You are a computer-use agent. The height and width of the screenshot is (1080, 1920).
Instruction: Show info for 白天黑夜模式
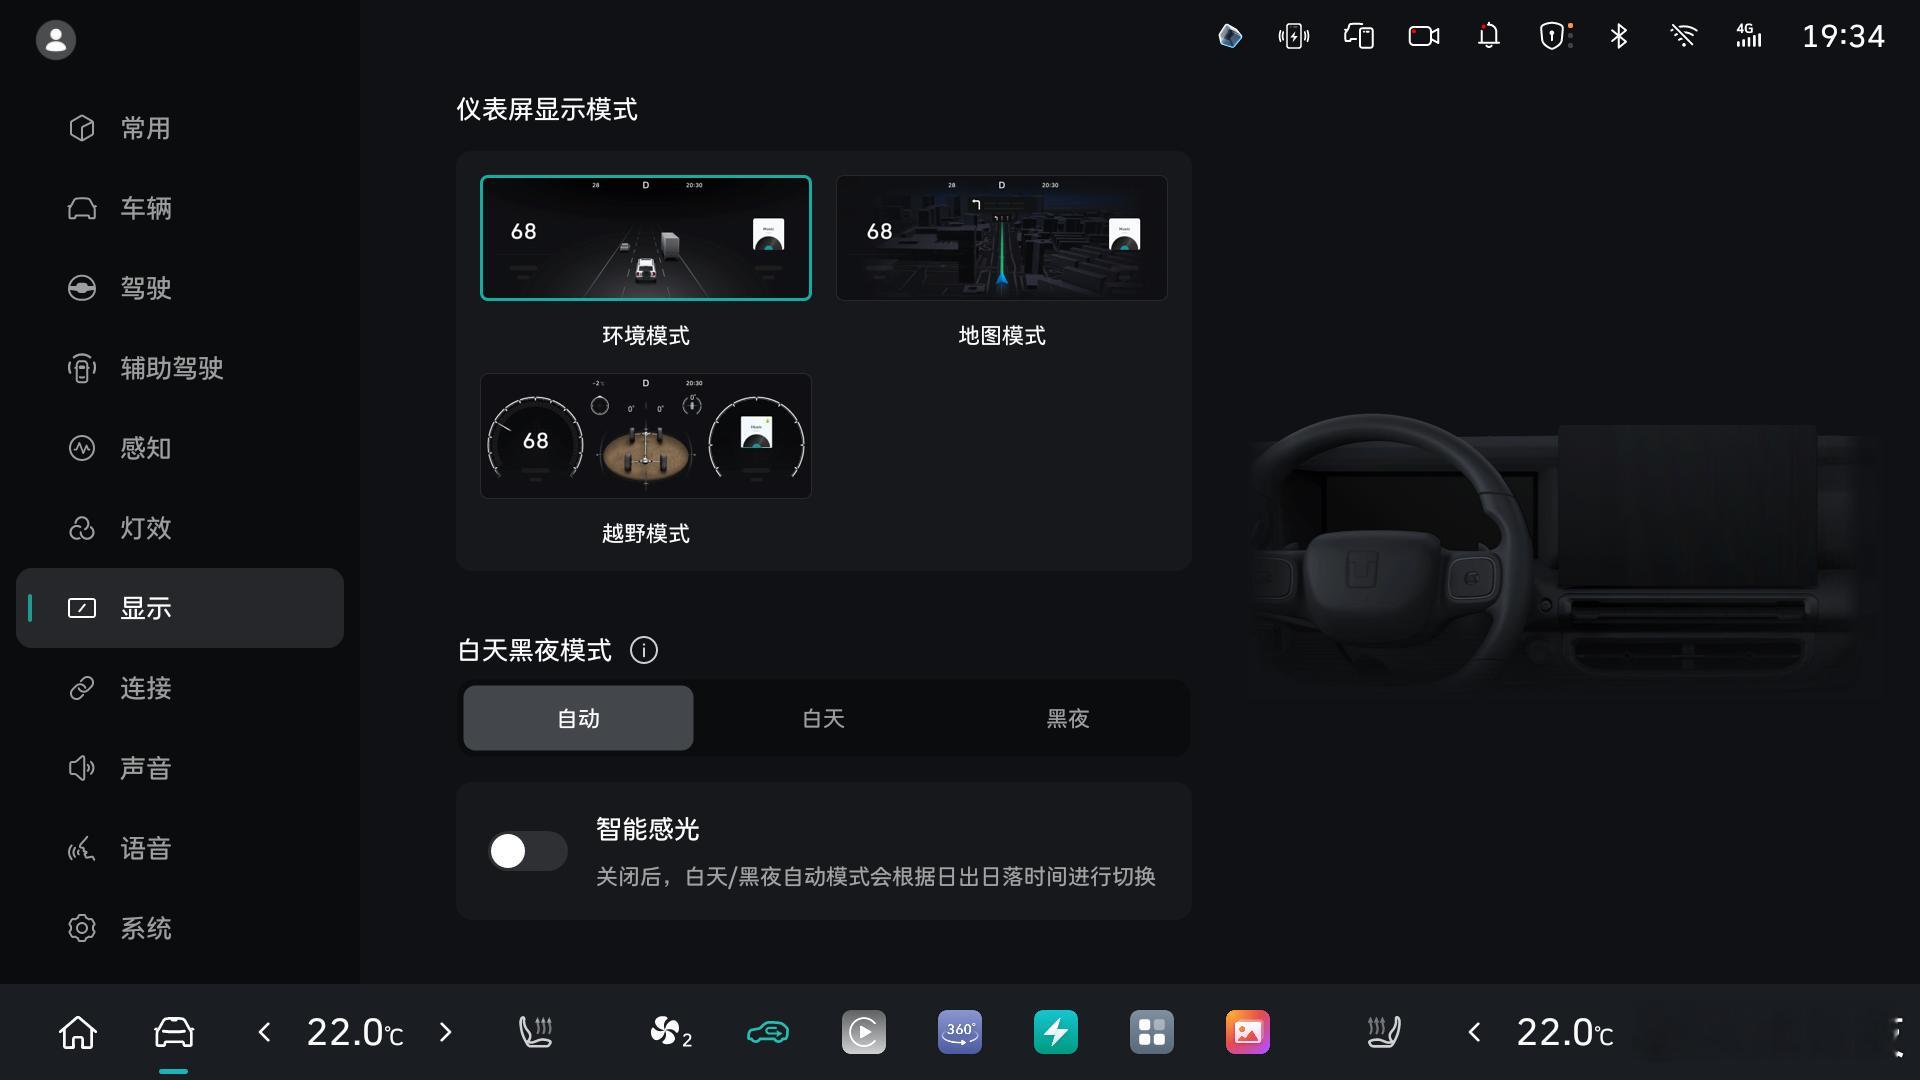coord(644,650)
